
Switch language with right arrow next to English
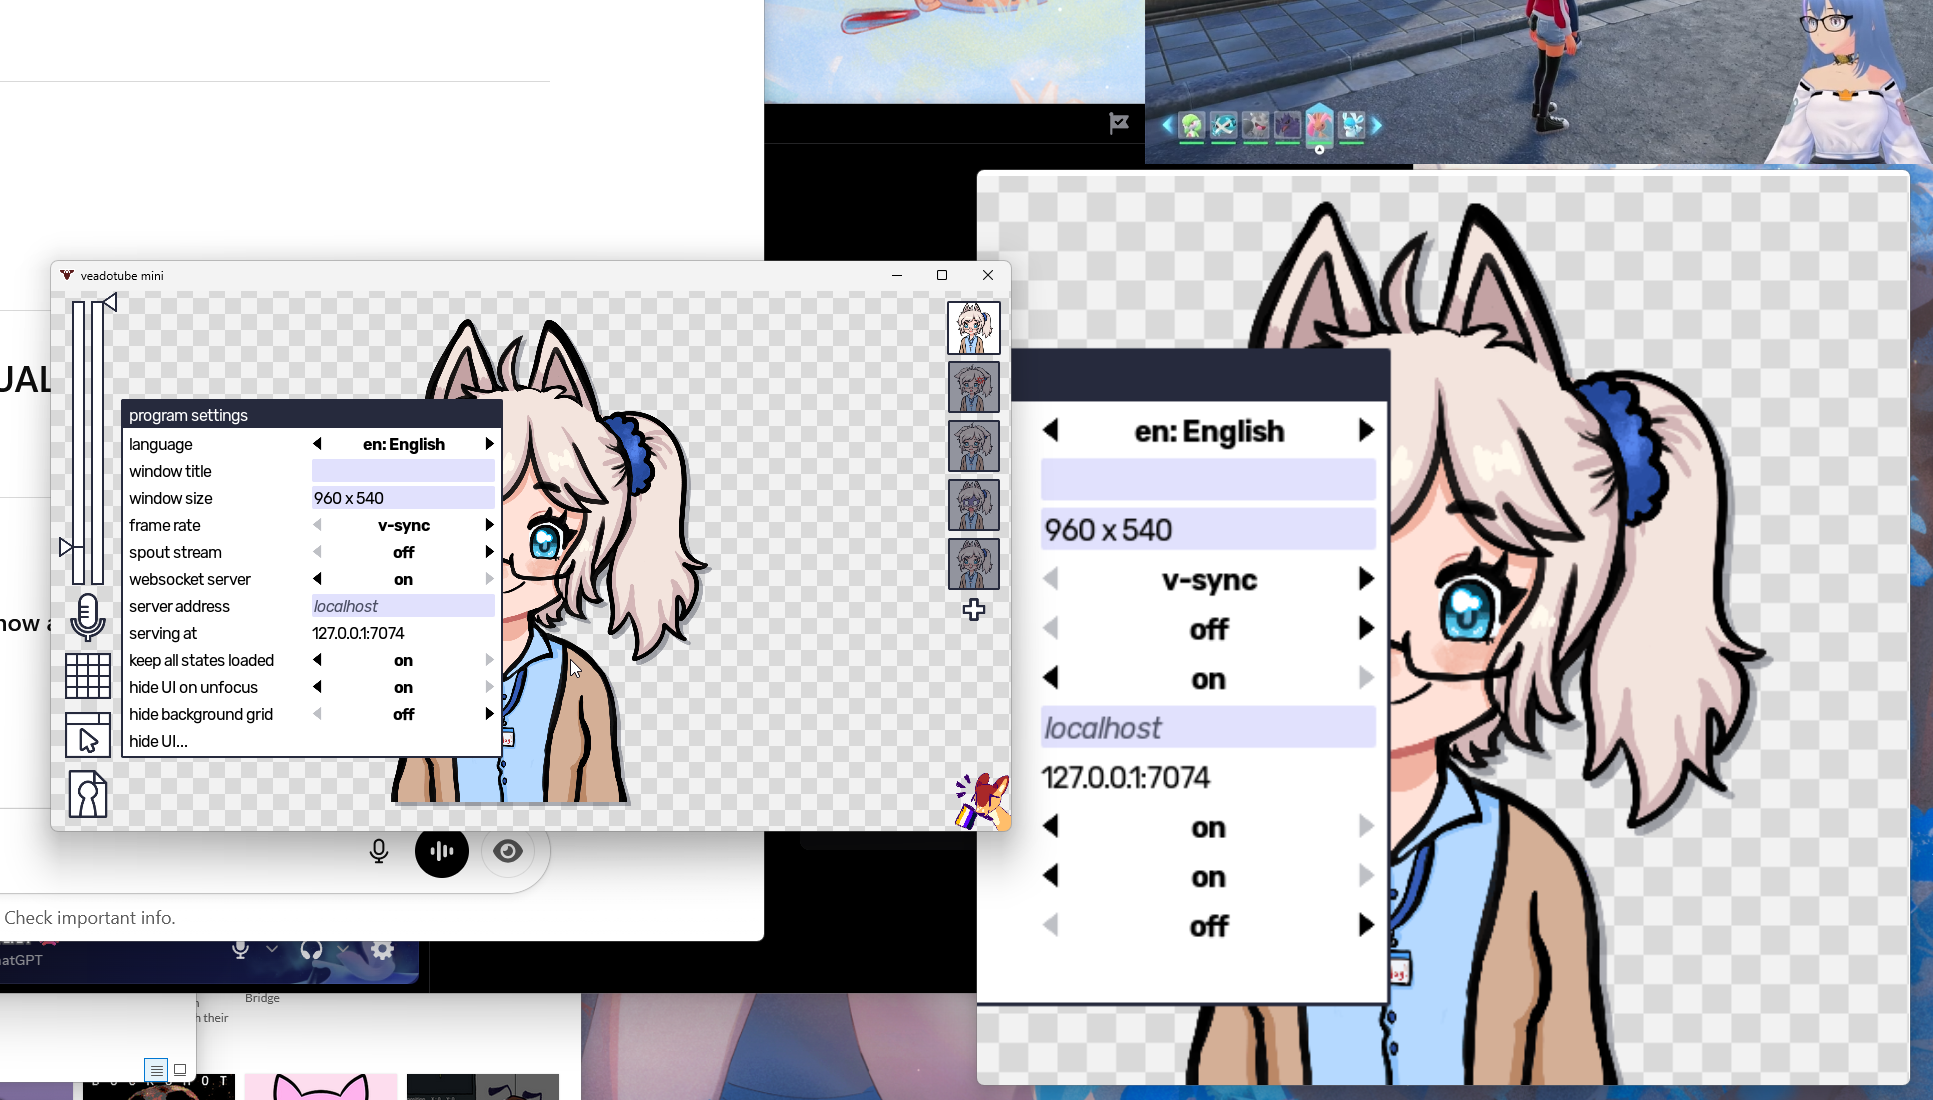tap(489, 444)
